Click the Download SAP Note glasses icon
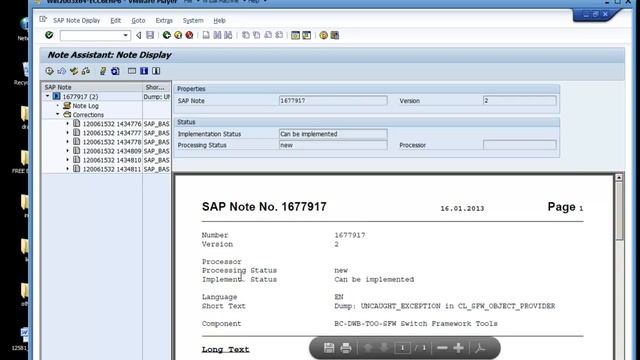 click(x=86, y=71)
